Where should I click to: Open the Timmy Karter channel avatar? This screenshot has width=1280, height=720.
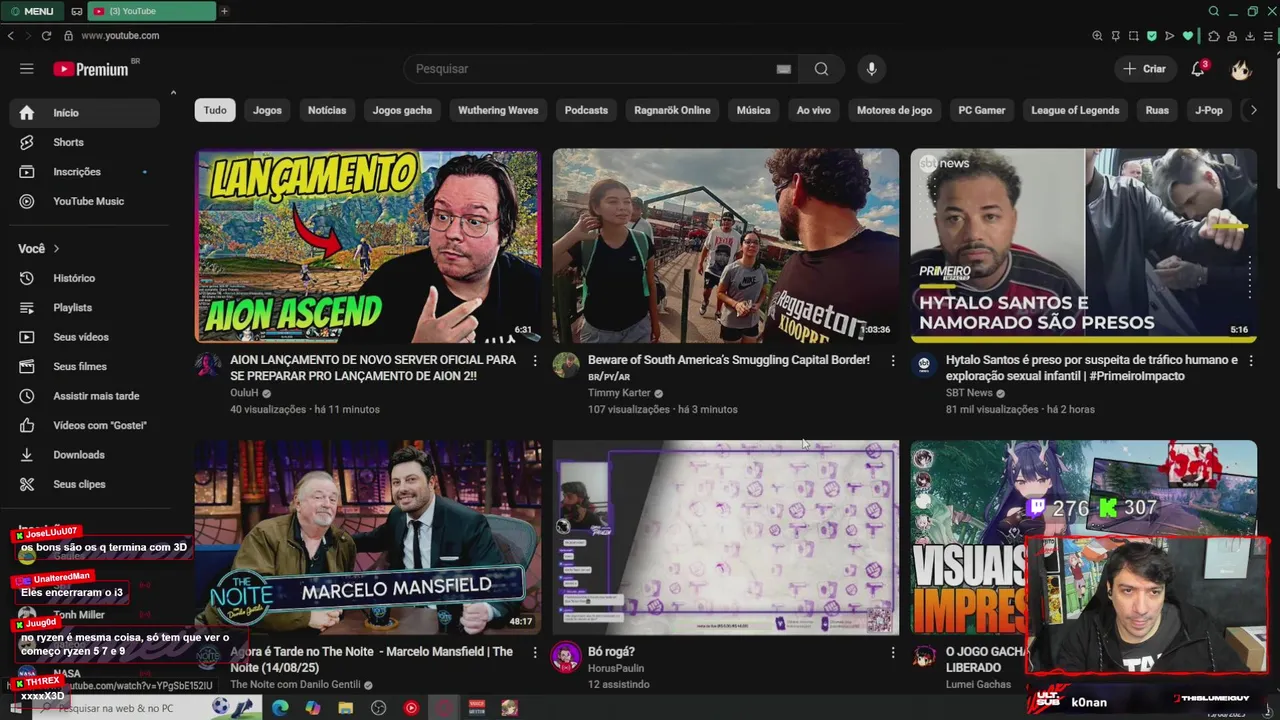click(566, 365)
